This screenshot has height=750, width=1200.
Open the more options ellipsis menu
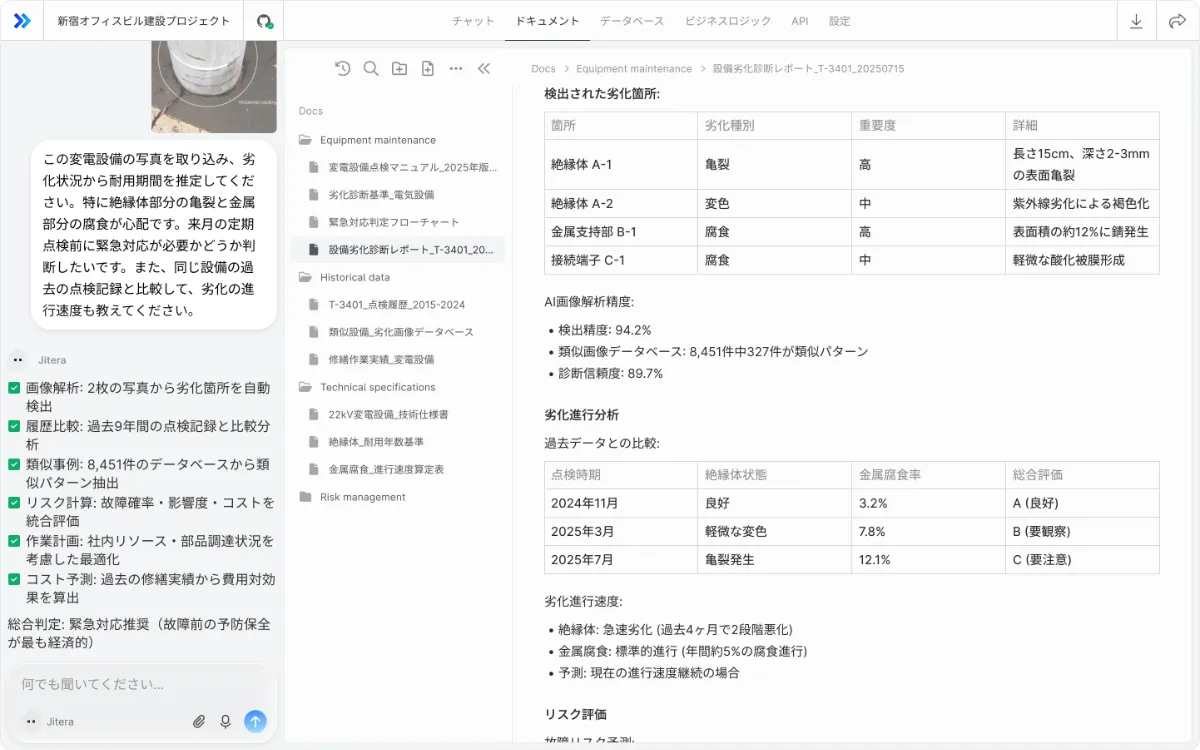click(x=456, y=69)
